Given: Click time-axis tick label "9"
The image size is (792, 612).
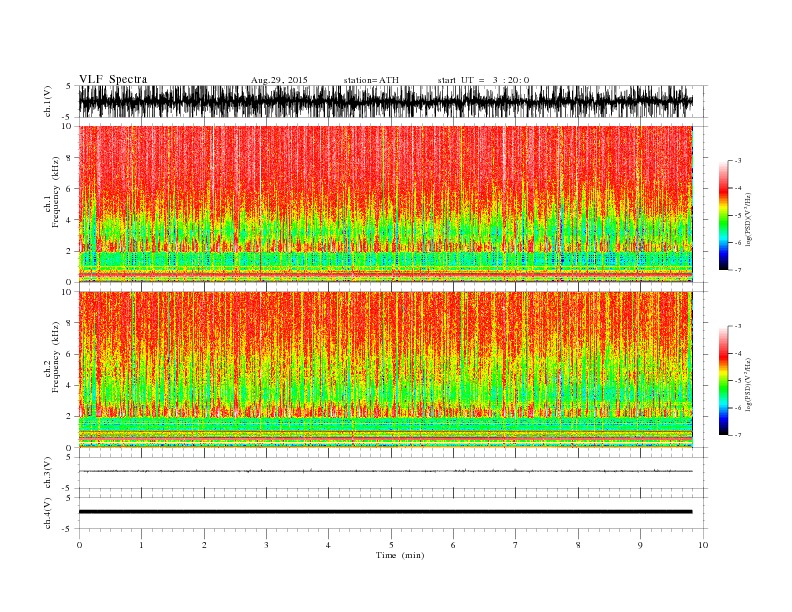Looking at the screenshot, I should (640, 545).
